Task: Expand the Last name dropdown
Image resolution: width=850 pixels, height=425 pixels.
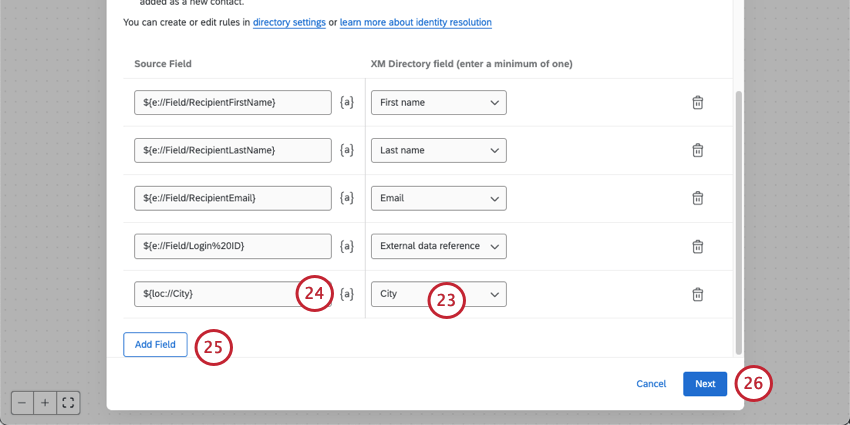Action: [439, 150]
